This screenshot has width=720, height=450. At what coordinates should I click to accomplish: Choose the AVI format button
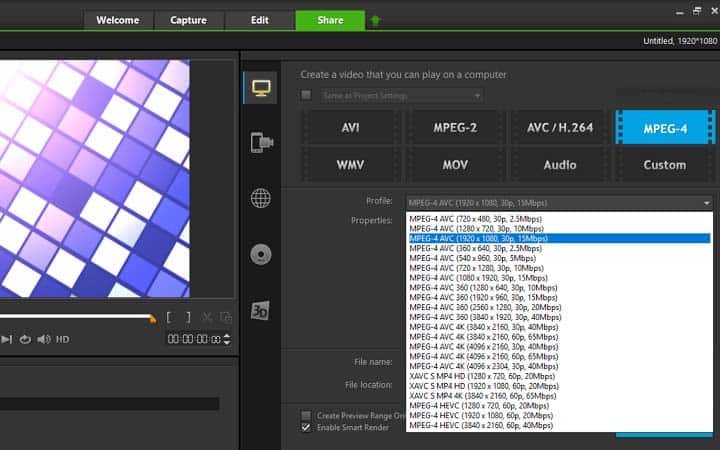[350, 128]
